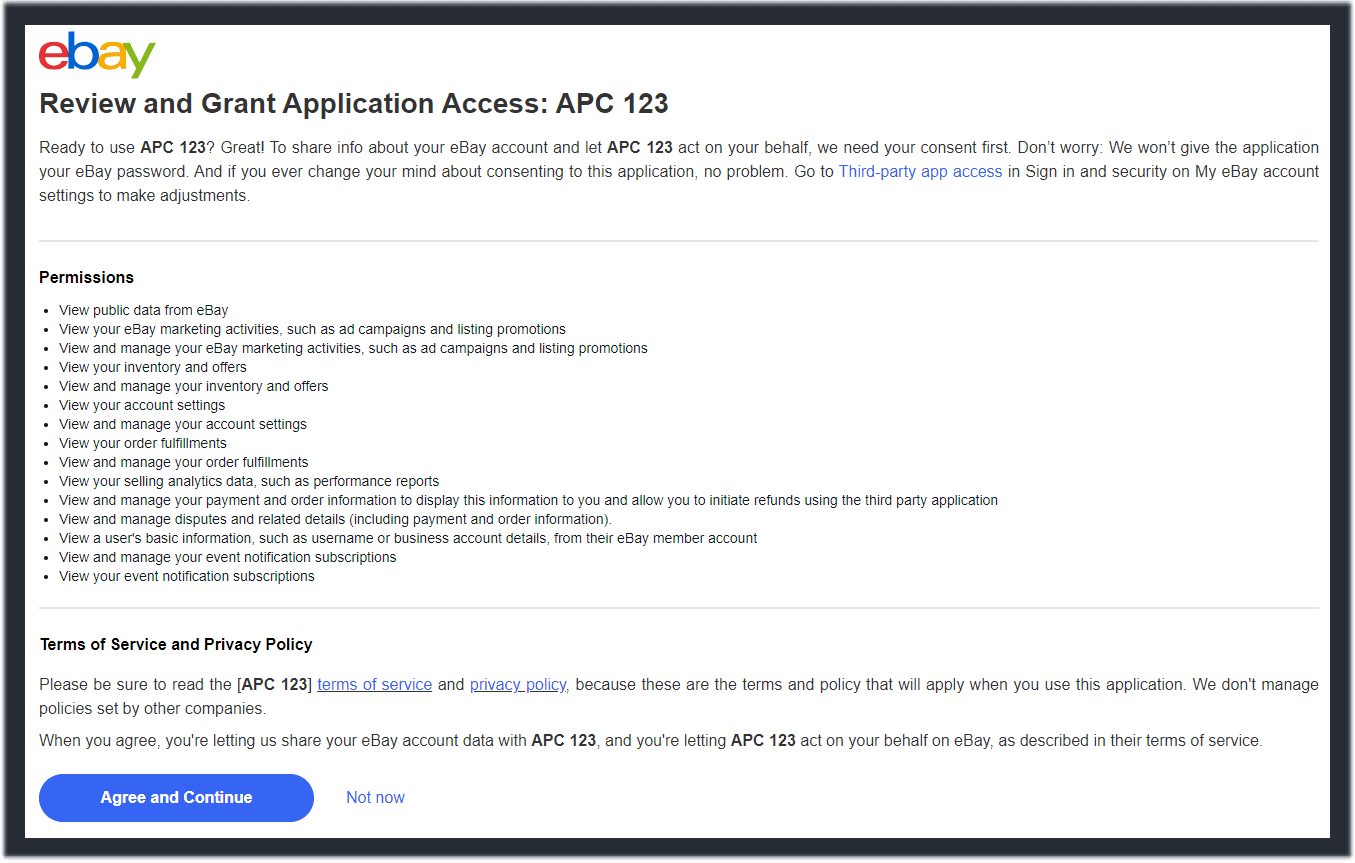Click the Agree and Continue button
Viewport: 1355px width, 863px height.
[176, 798]
